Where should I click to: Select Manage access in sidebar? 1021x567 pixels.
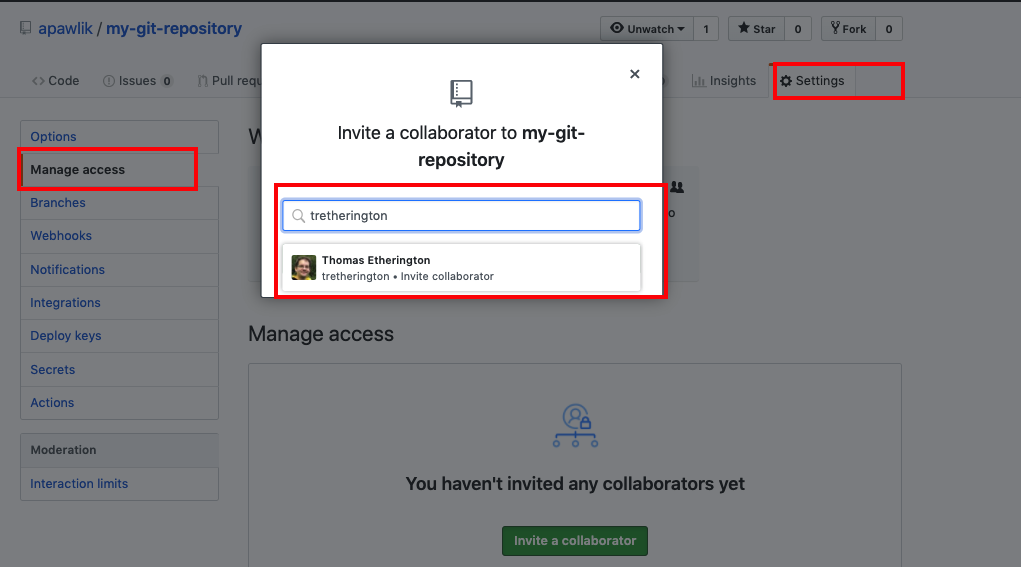click(119, 170)
